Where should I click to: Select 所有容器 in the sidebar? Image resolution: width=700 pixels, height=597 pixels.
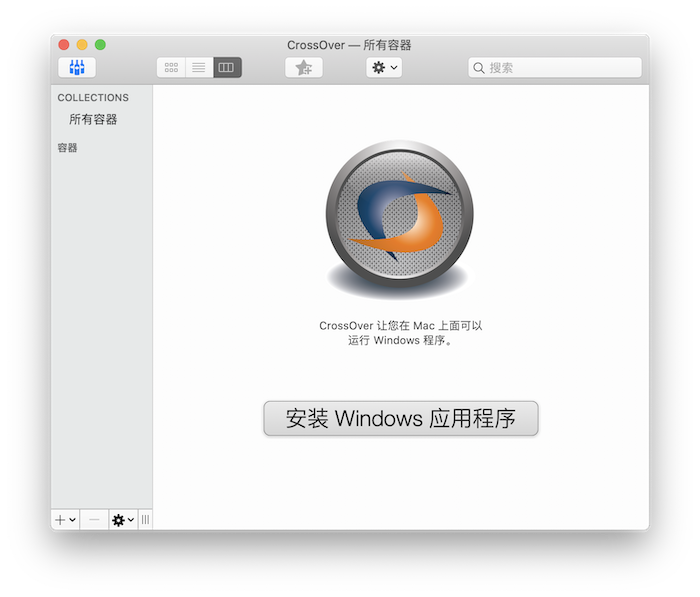93,119
